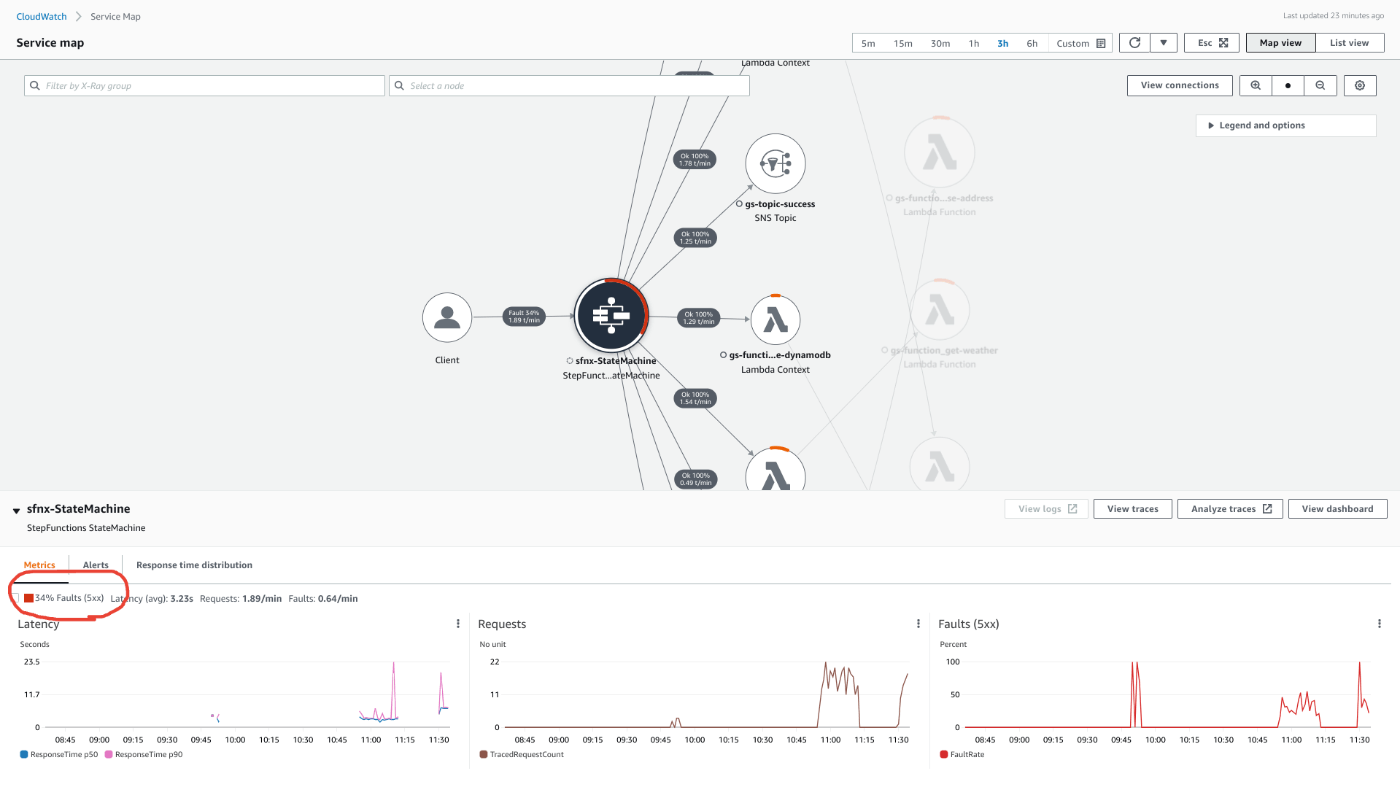Click 'Requests: 1.89/min' text
The width and height of the screenshot is (1400, 787).
pos(241,598)
